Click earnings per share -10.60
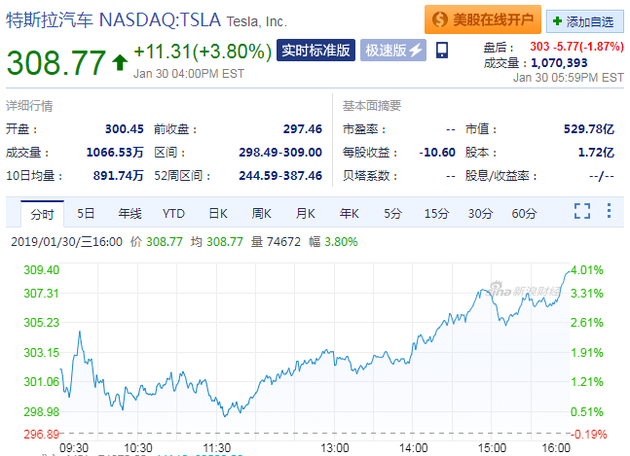This screenshot has width=630, height=456. pyautogui.click(x=437, y=152)
